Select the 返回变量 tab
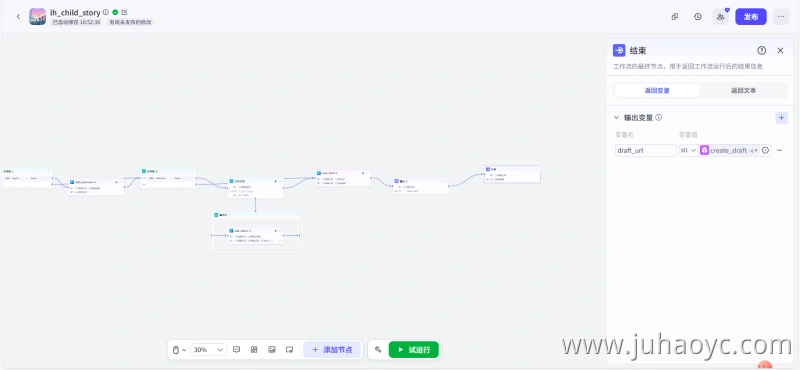The width and height of the screenshot is (800, 370). [x=657, y=91]
